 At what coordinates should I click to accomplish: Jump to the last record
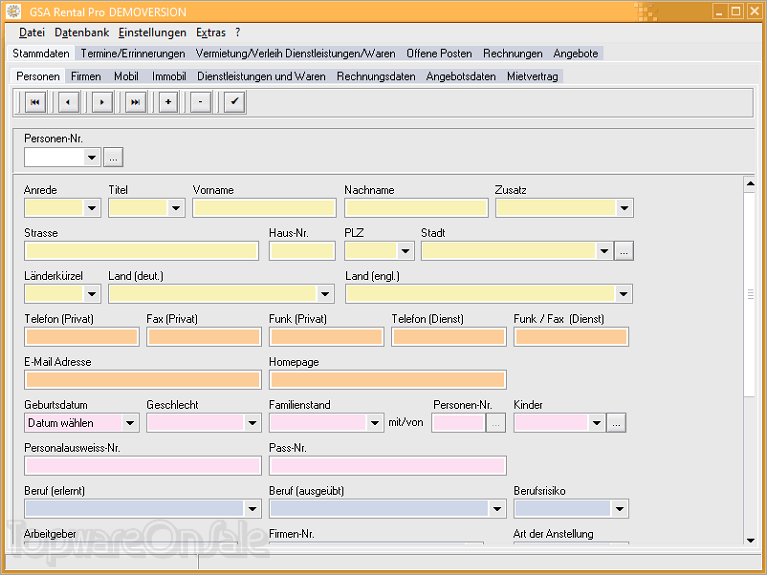[135, 102]
